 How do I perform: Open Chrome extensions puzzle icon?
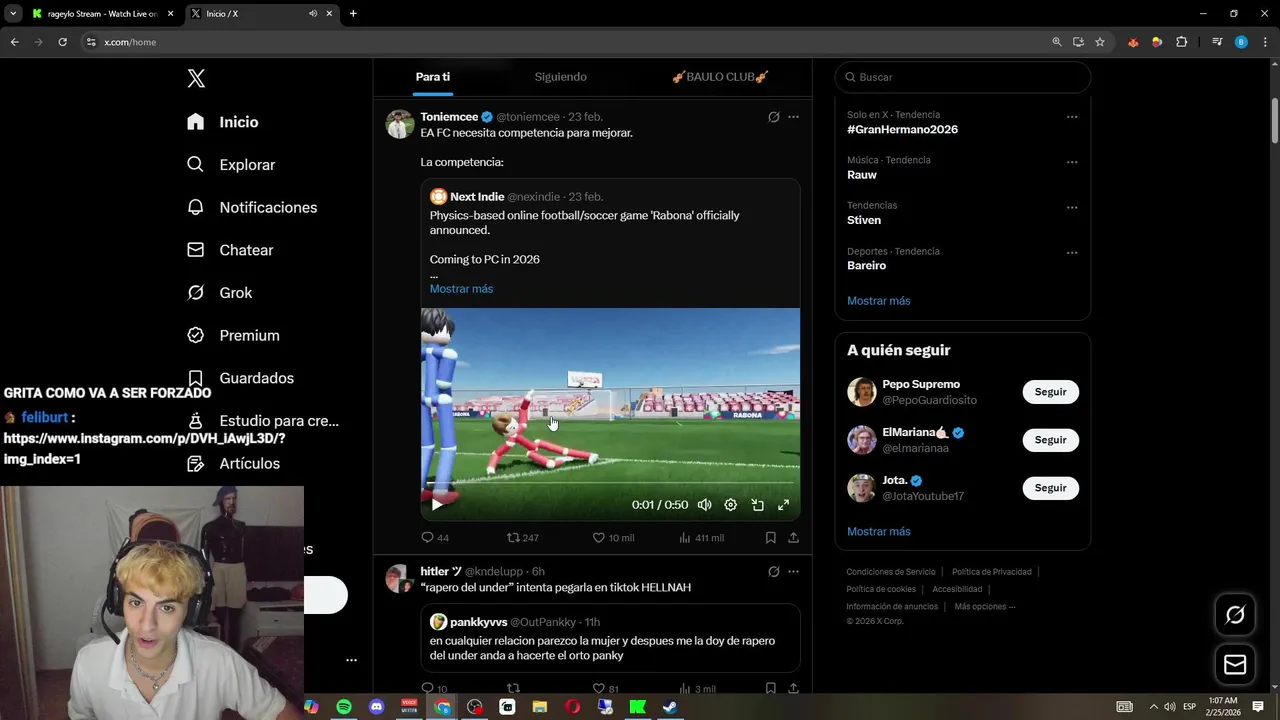point(1182,42)
